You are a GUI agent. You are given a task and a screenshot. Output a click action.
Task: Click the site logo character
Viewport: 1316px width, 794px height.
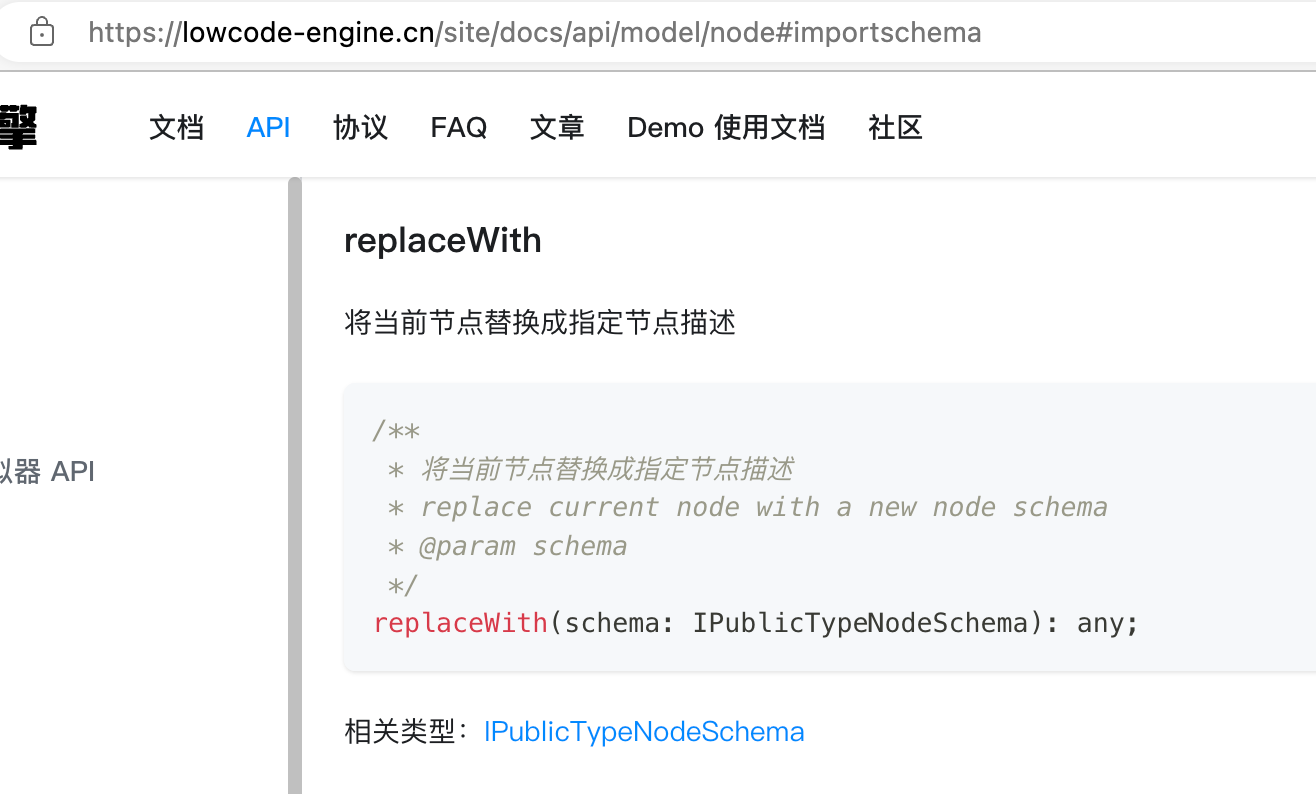pos(18,127)
